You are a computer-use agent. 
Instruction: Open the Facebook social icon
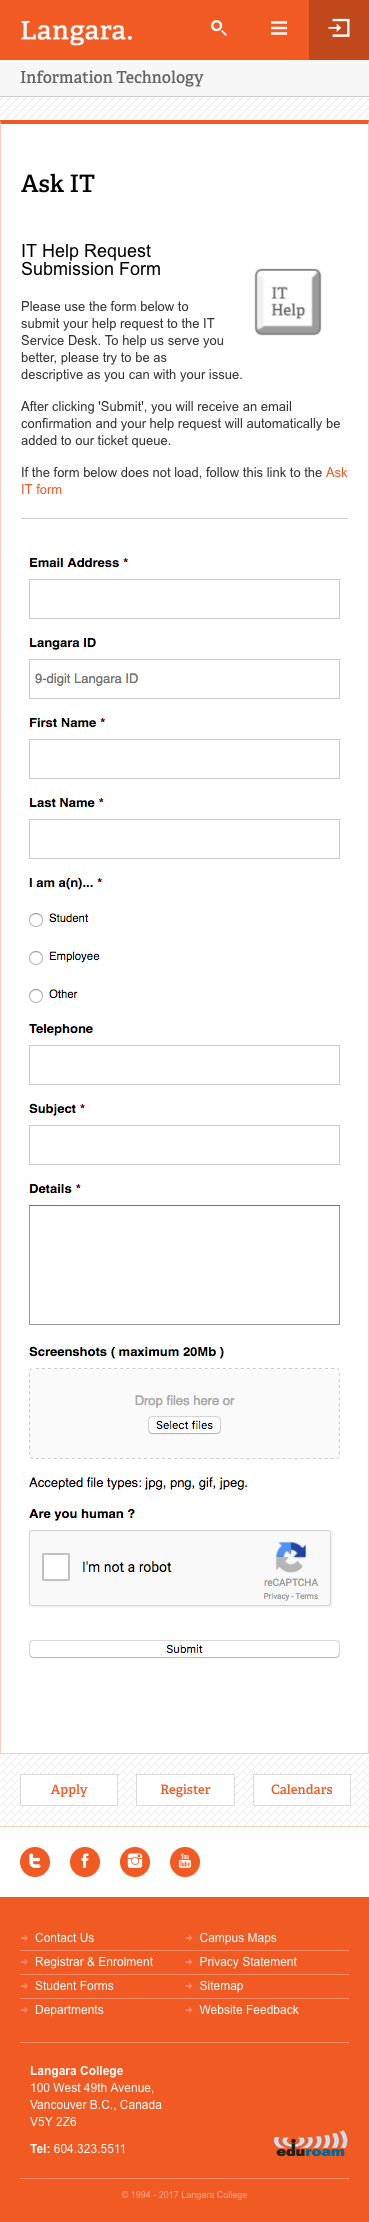coord(85,1861)
